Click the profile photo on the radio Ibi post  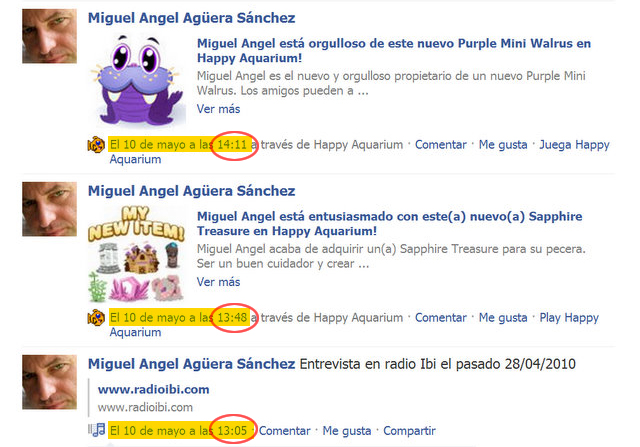click(49, 382)
